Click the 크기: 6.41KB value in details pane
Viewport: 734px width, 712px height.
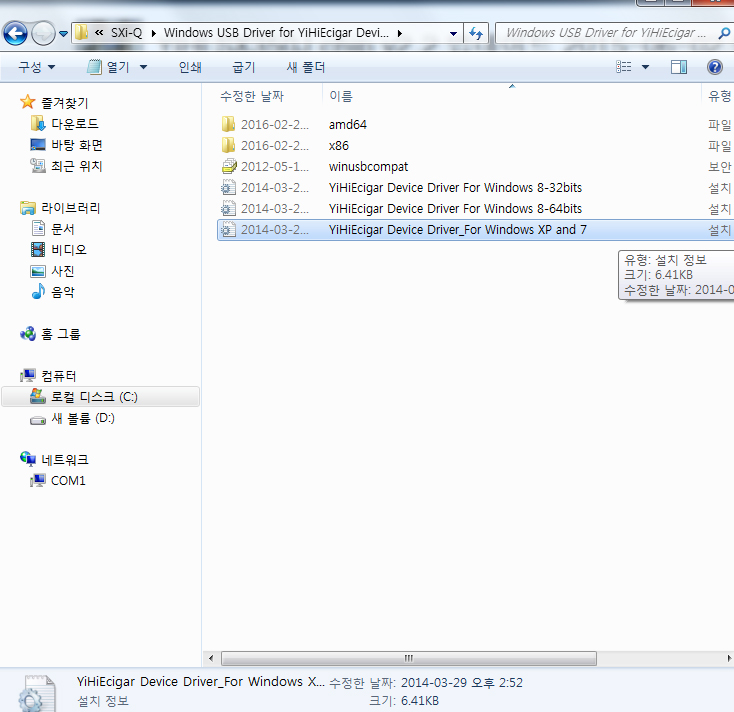[x=420, y=701]
